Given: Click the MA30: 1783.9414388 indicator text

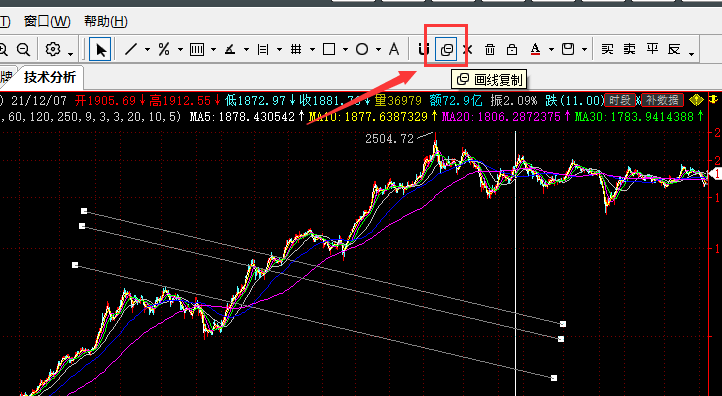Looking at the screenshot, I should click(634, 116).
